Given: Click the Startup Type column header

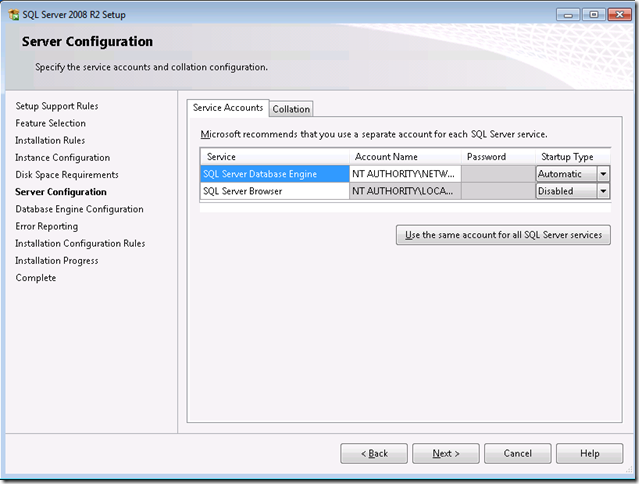Looking at the screenshot, I should (x=573, y=157).
